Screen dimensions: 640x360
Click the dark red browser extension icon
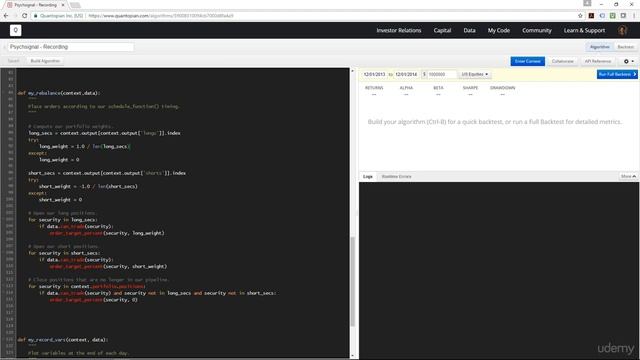(591, 16)
